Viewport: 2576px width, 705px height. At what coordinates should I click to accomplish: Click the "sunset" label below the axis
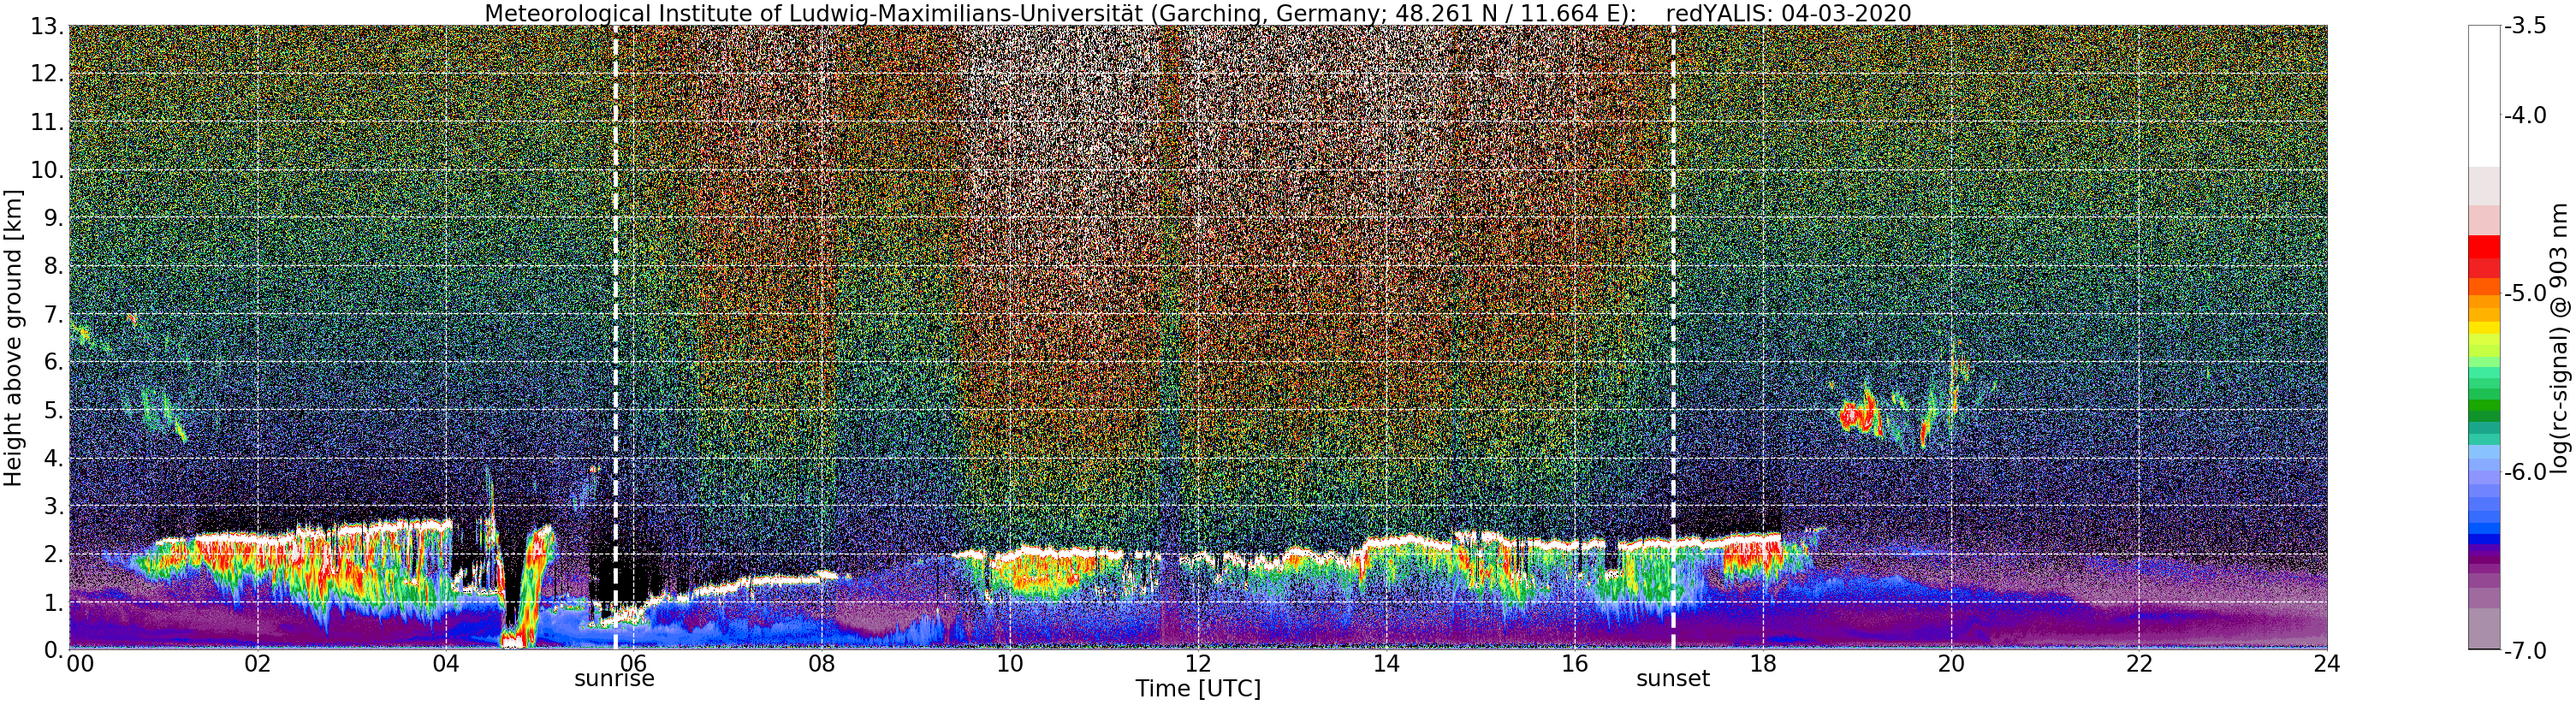point(1673,679)
